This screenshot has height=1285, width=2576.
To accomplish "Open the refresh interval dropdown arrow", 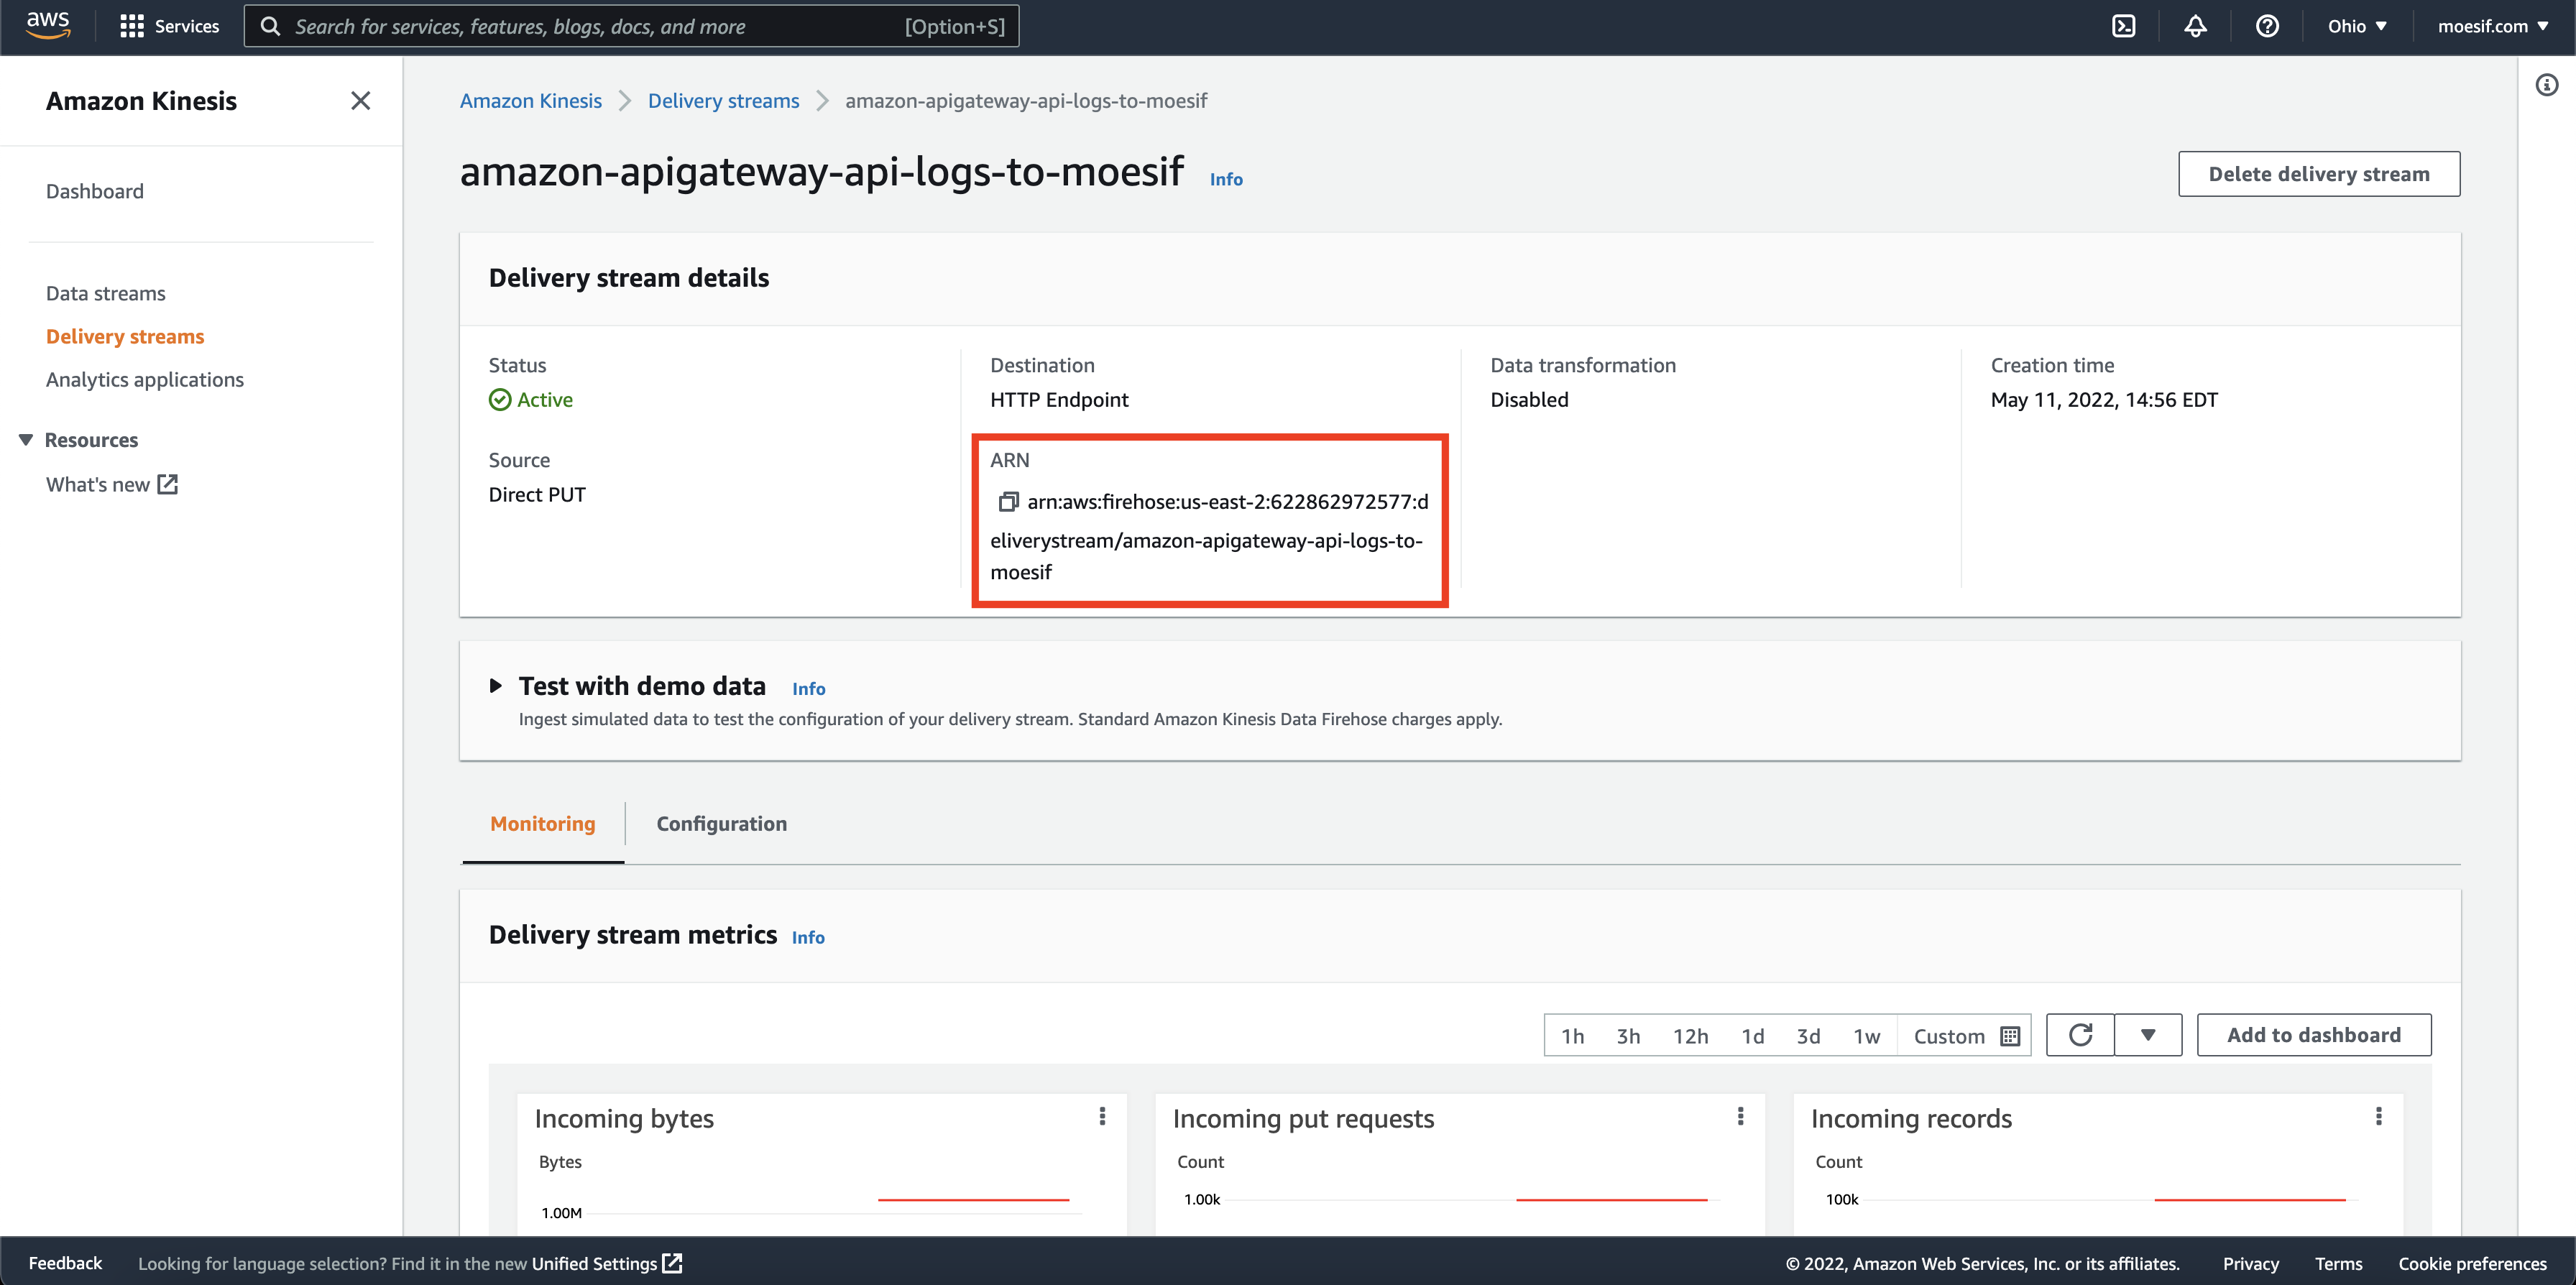I will 2148,1035.
